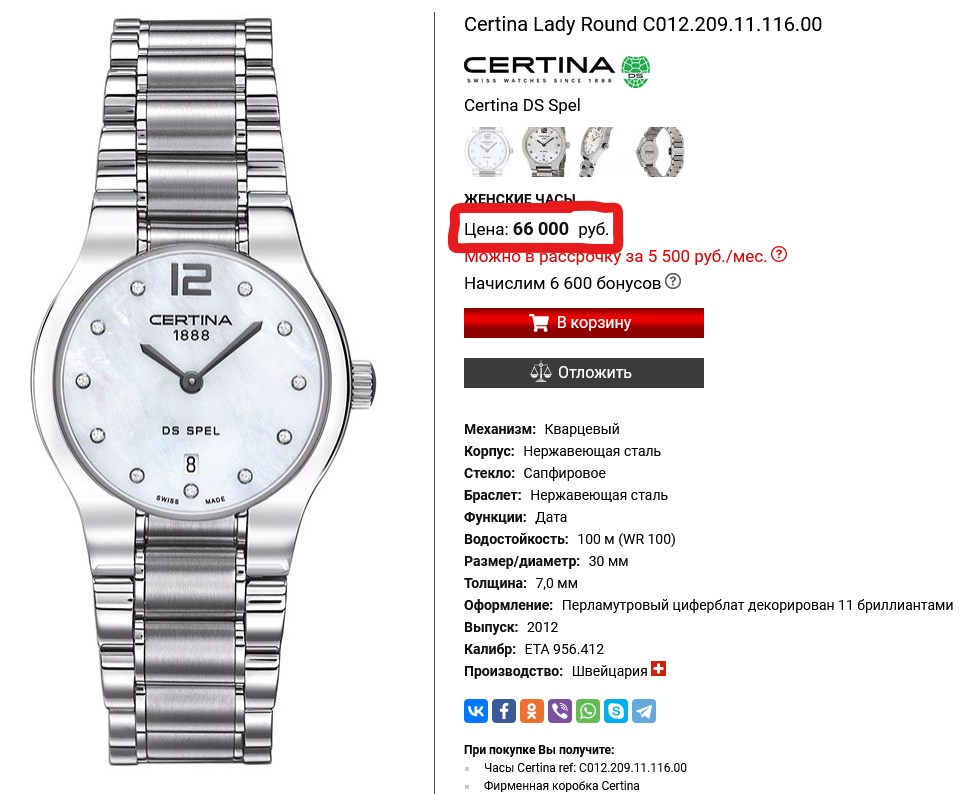Share the watch on VK
962x794 pixels.
(x=475, y=711)
